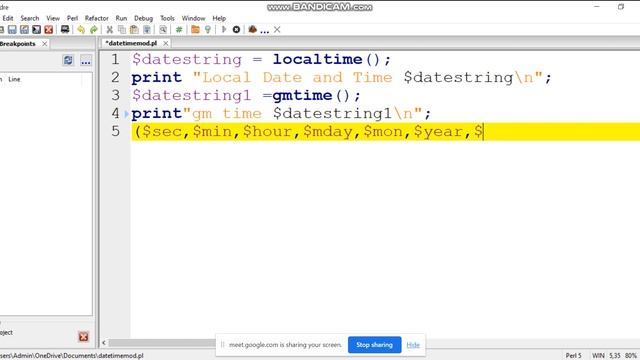Click line number 2 in the gutter
This screenshot has width=640, height=360.
tap(115, 77)
